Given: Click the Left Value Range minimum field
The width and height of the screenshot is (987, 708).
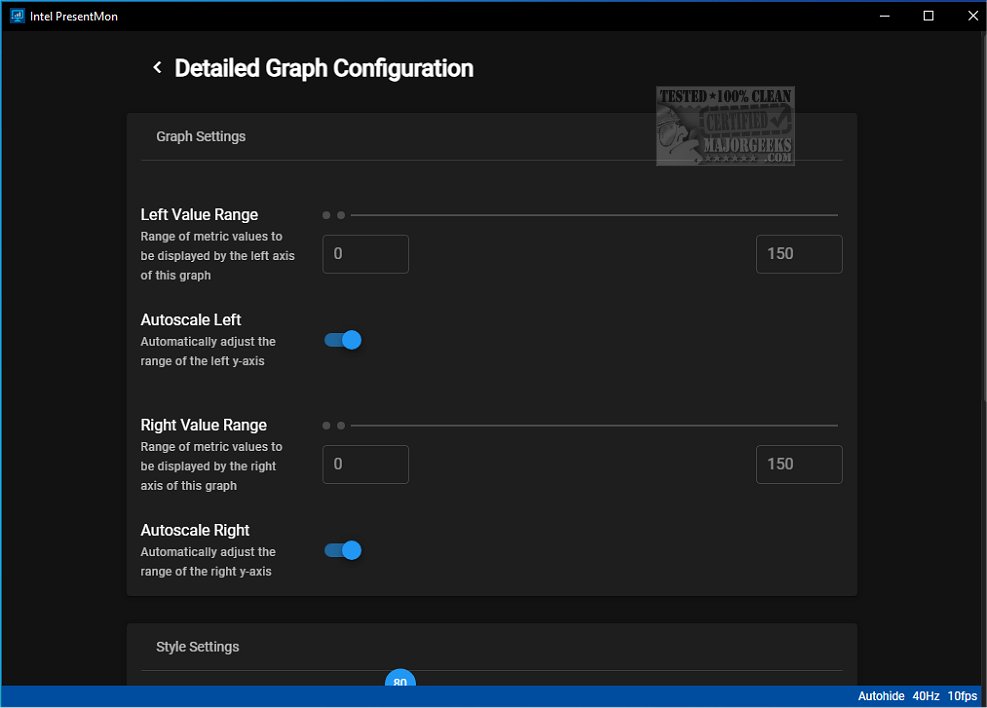Looking at the screenshot, I should coord(365,254).
